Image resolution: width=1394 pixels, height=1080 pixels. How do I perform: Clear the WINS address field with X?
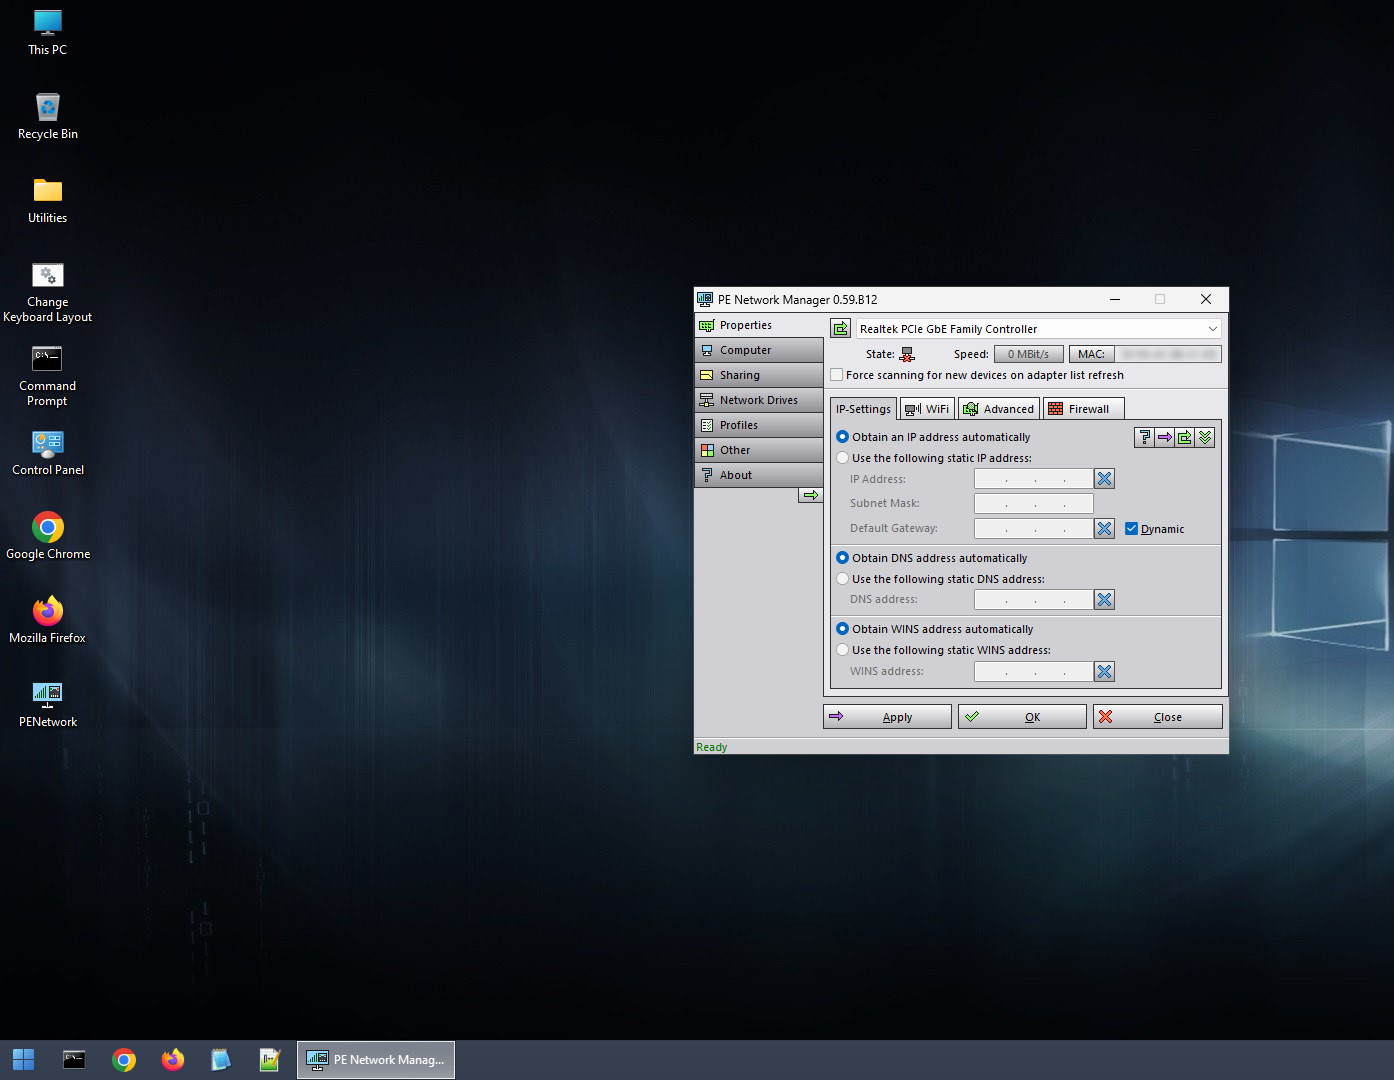pyautogui.click(x=1104, y=672)
